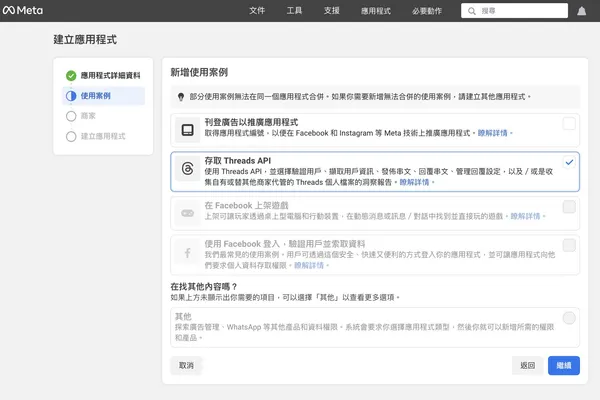Image resolution: width=600 pixels, height=400 pixels.
Task: Click the 取消 cancel button
Action: 186,366
